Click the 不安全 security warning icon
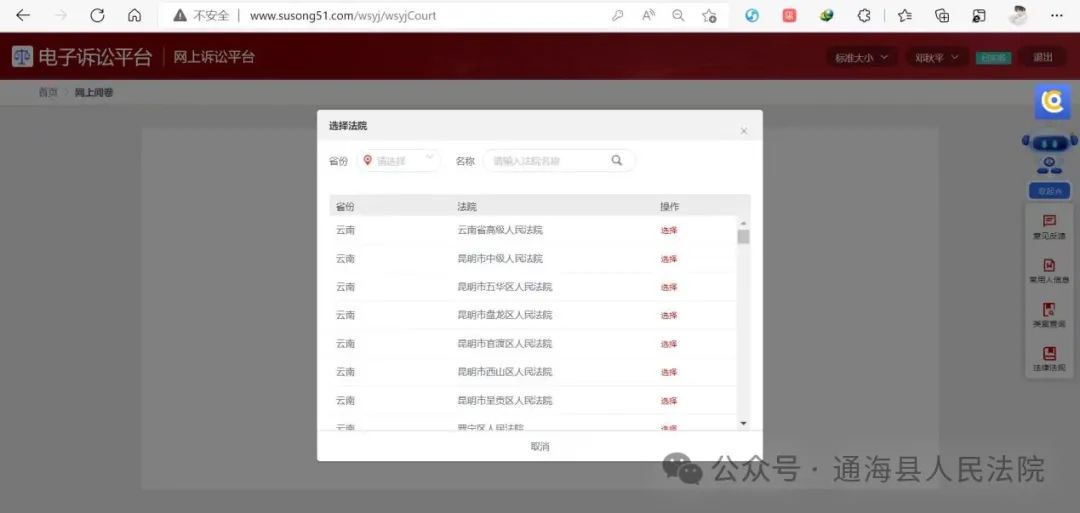 pos(180,15)
